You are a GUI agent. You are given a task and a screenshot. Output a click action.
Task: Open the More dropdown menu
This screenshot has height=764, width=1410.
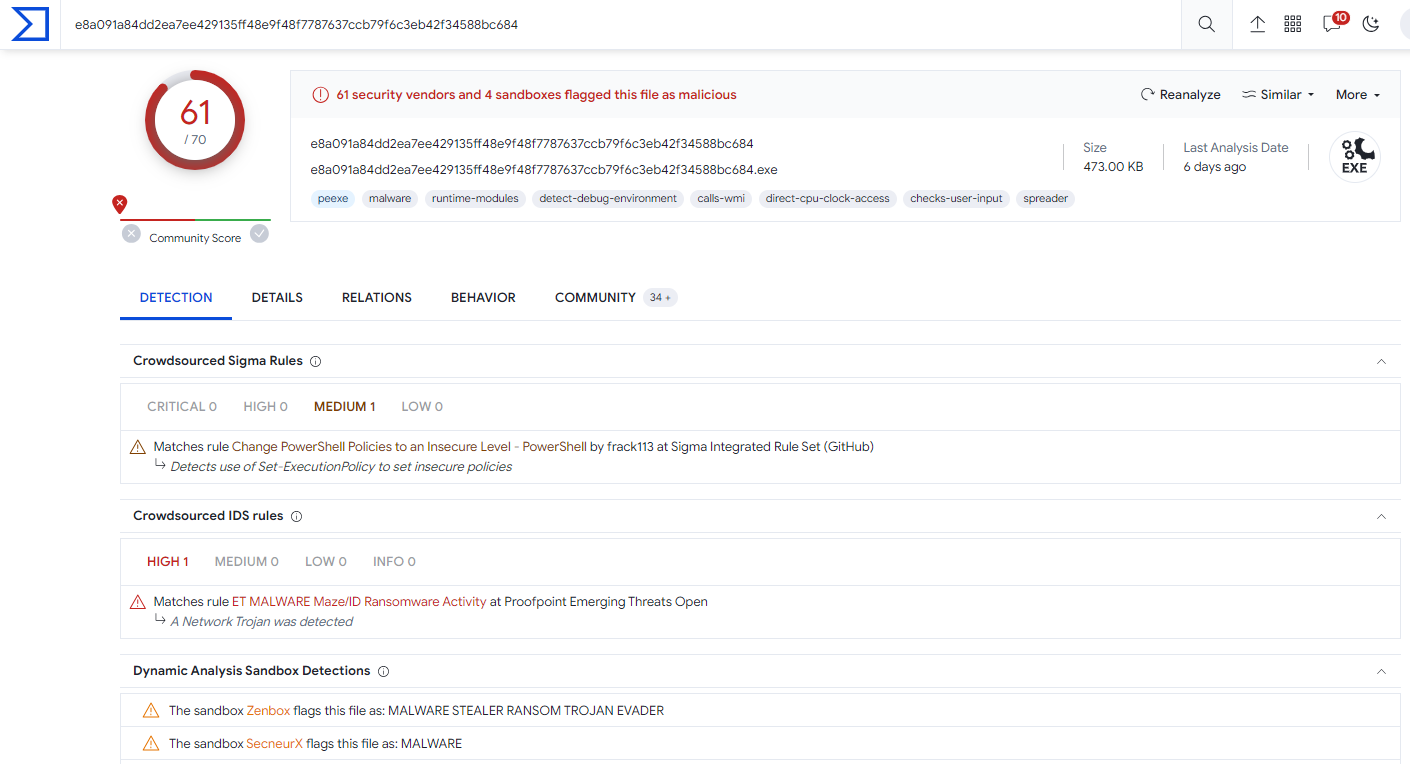pyautogui.click(x=1358, y=94)
